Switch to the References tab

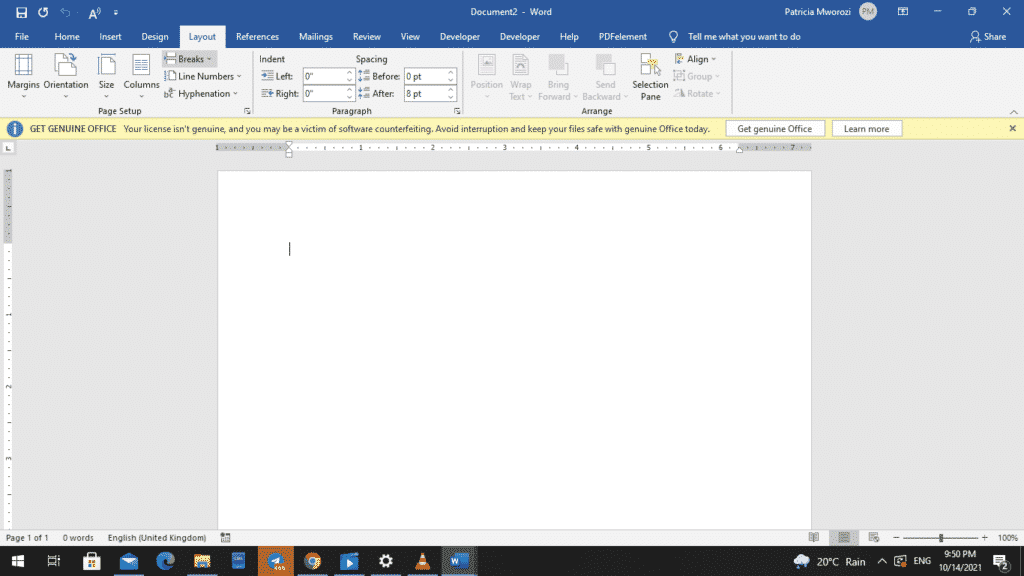click(x=257, y=37)
